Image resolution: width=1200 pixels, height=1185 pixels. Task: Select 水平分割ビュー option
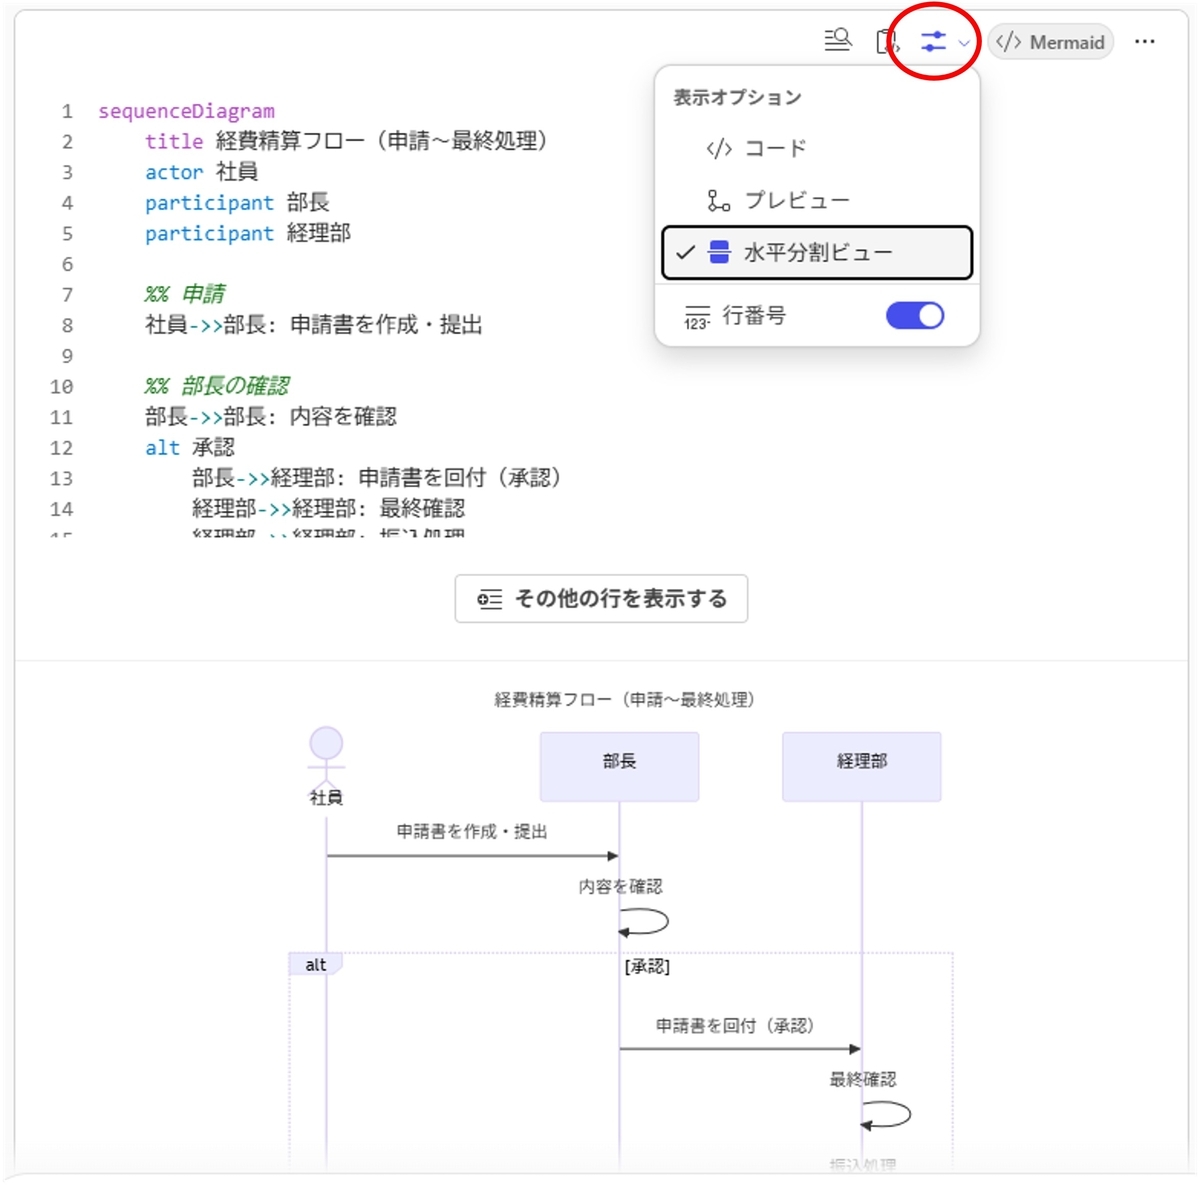pos(817,252)
